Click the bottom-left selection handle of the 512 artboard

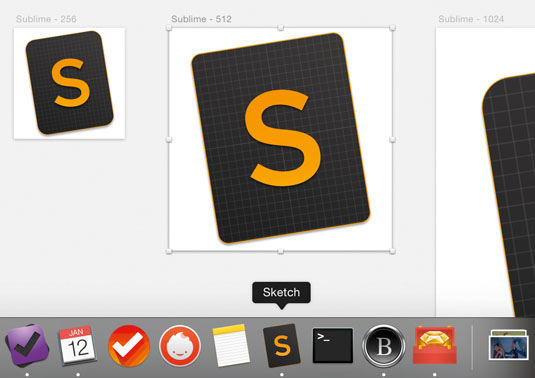[x=169, y=251]
